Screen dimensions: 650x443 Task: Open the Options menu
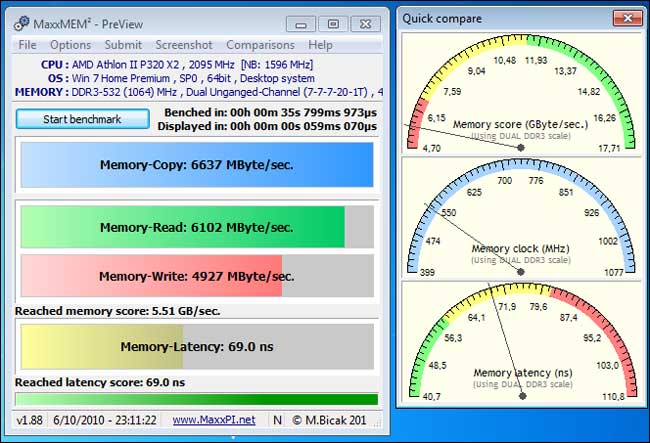point(70,45)
